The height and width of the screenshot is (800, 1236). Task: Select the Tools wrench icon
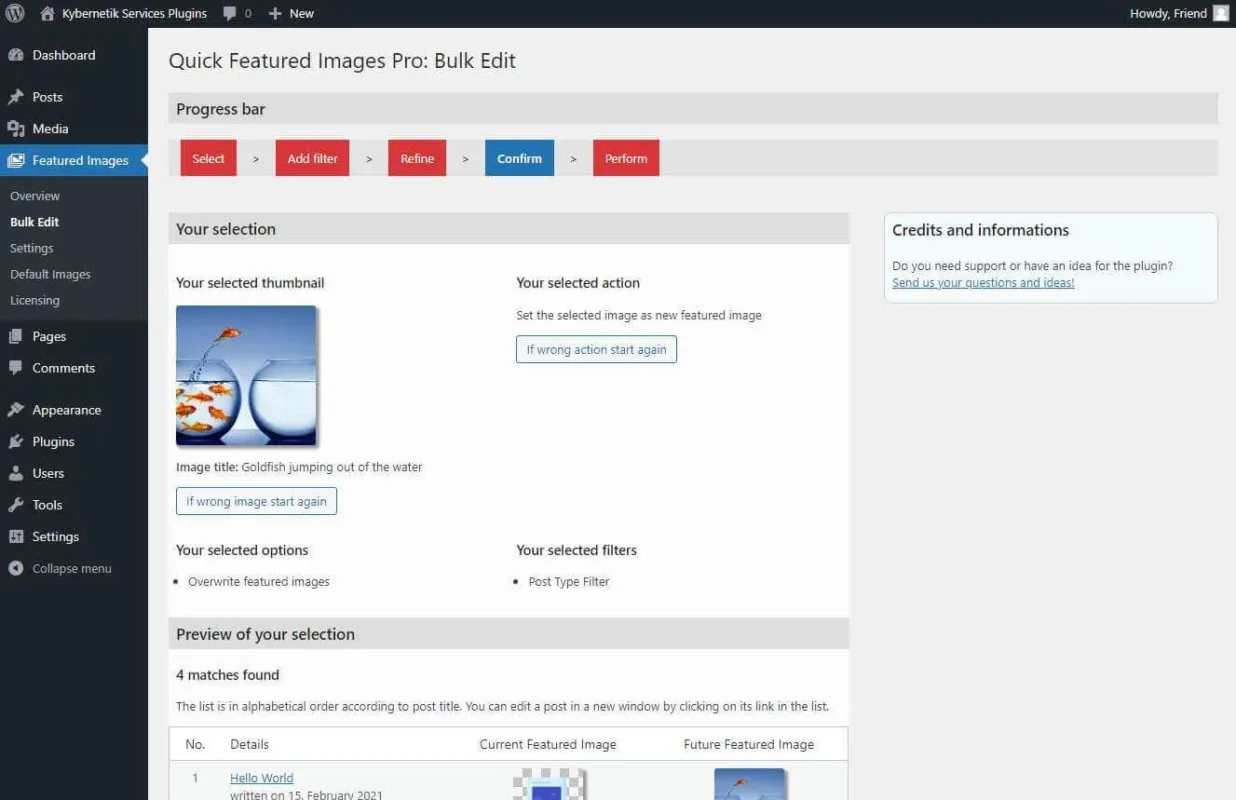point(16,504)
